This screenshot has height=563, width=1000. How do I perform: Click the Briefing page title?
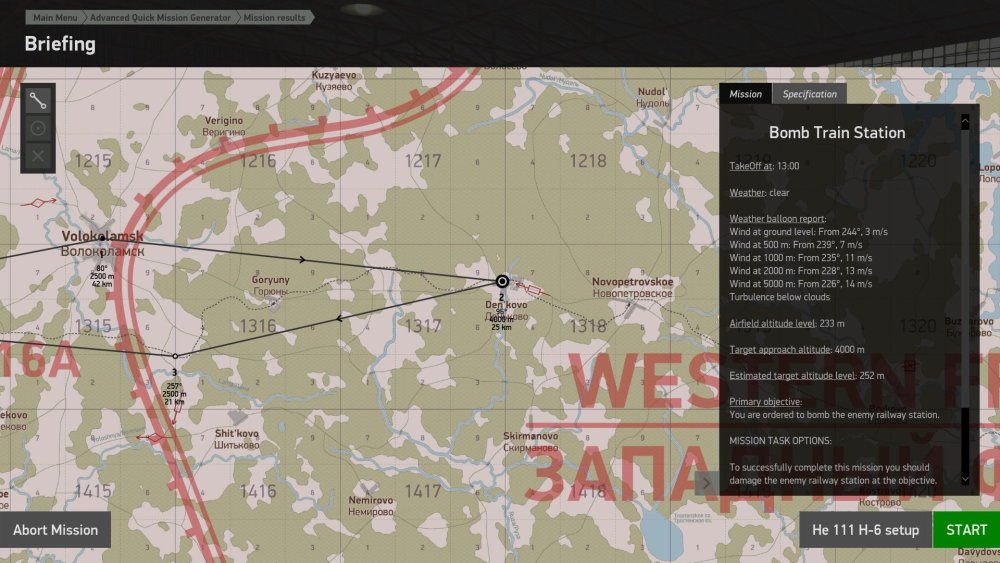[60, 44]
